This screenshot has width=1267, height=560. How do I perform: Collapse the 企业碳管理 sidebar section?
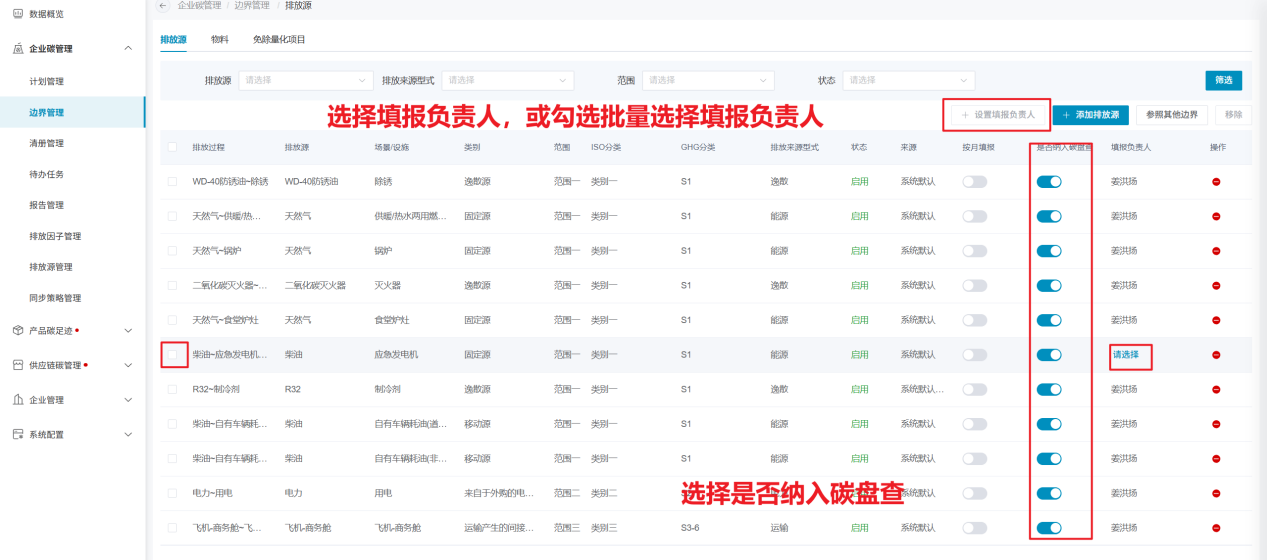(x=127, y=48)
